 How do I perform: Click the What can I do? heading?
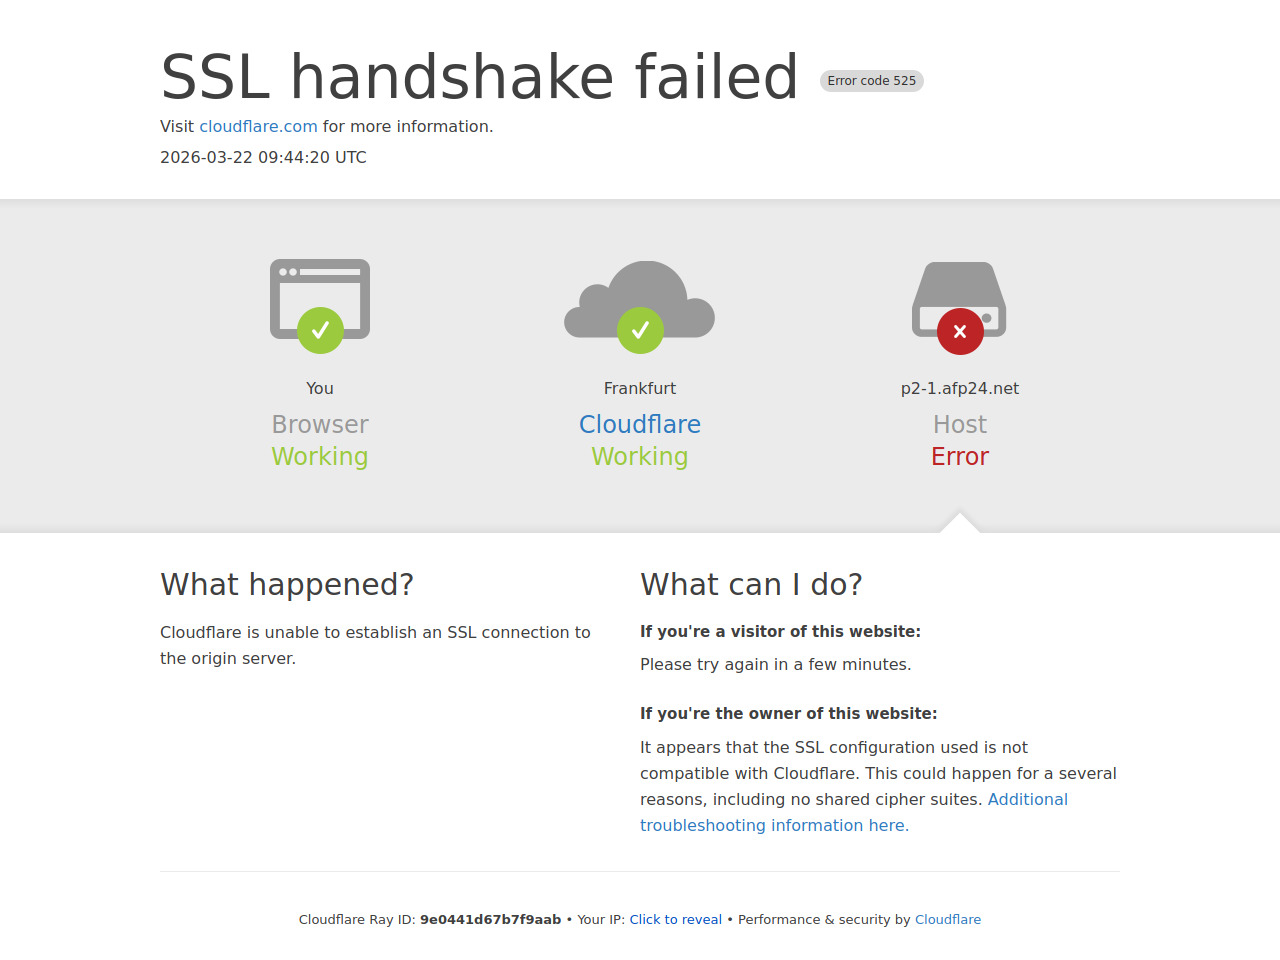(751, 585)
